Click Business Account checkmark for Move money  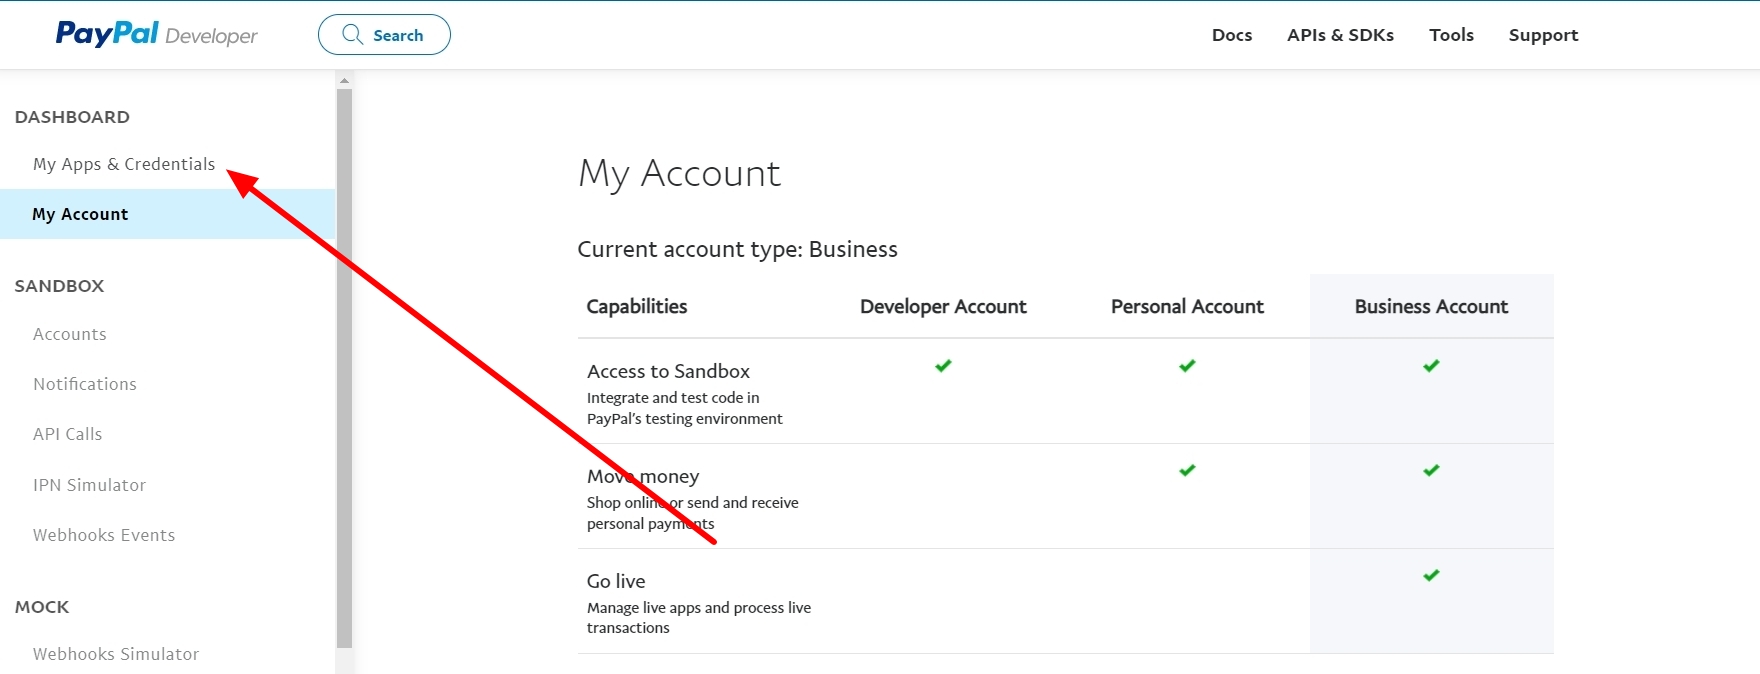[1431, 470]
